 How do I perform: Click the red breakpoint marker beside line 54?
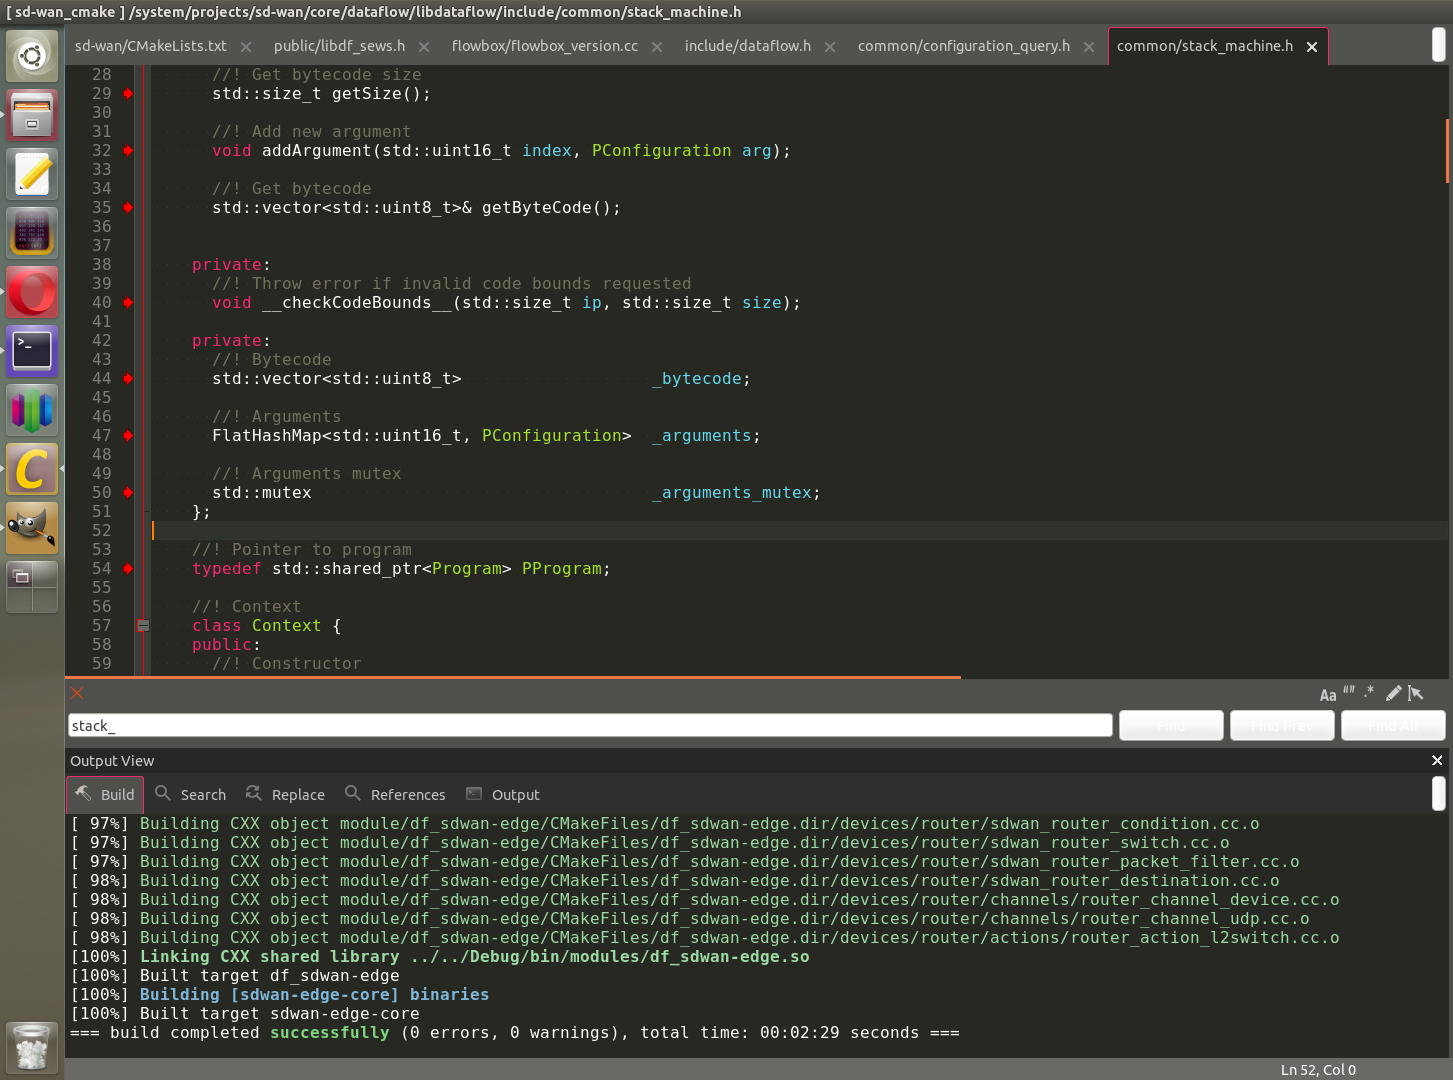click(x=127, y=569)
